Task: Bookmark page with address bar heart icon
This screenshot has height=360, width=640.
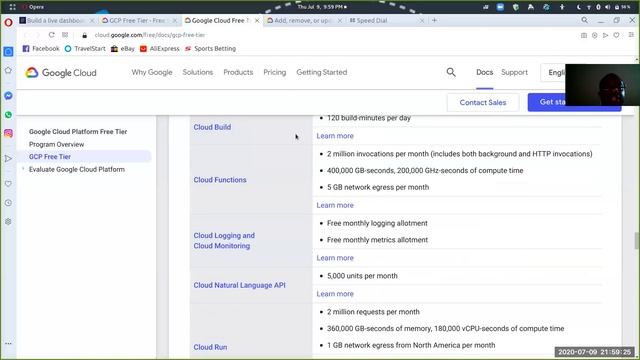Action: pos(616,36)
